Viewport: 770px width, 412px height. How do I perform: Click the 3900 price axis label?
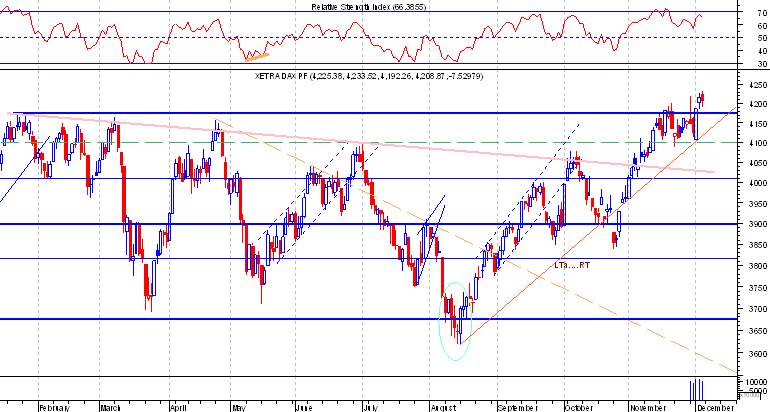click(x=758, y=223)
